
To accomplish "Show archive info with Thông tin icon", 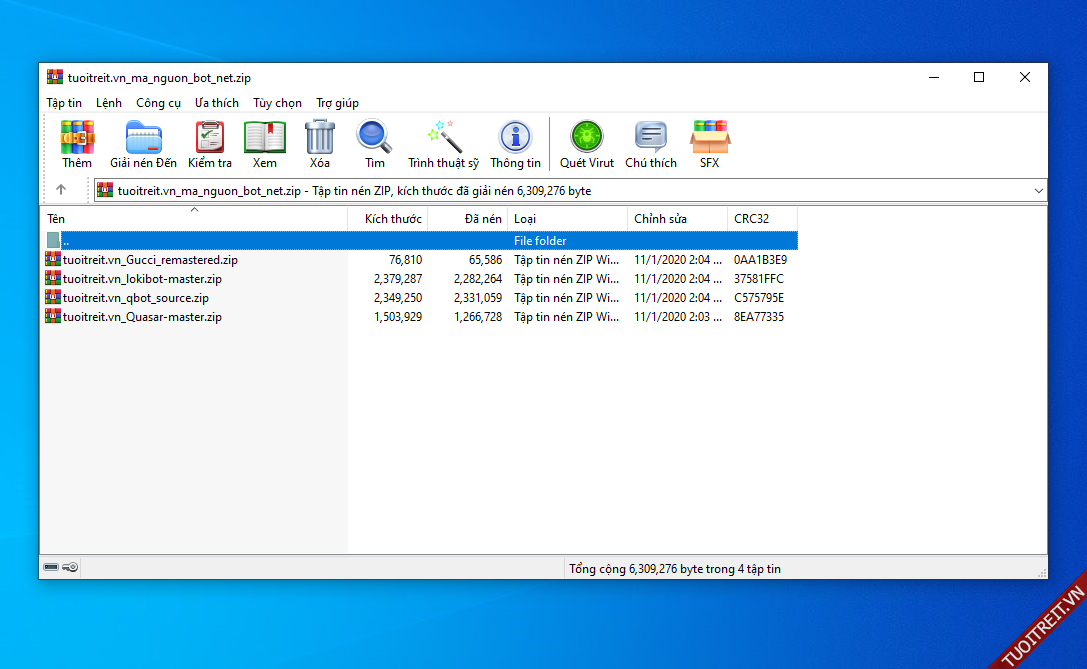I will pyautogui.click(x=515, y=144).
